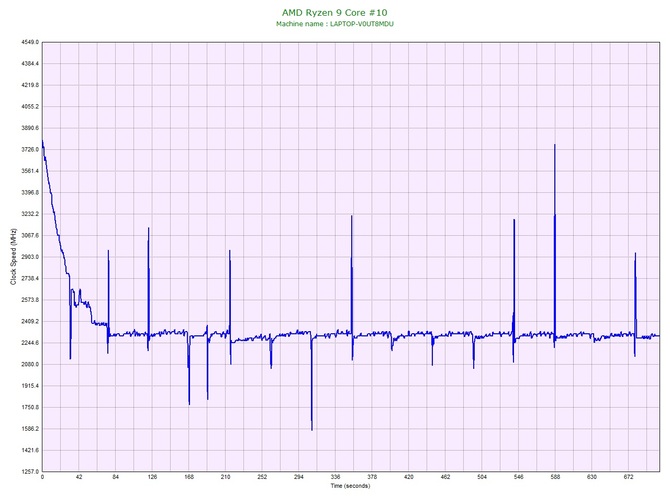Click the 2409.2 y-axis value

pos(29,321)
